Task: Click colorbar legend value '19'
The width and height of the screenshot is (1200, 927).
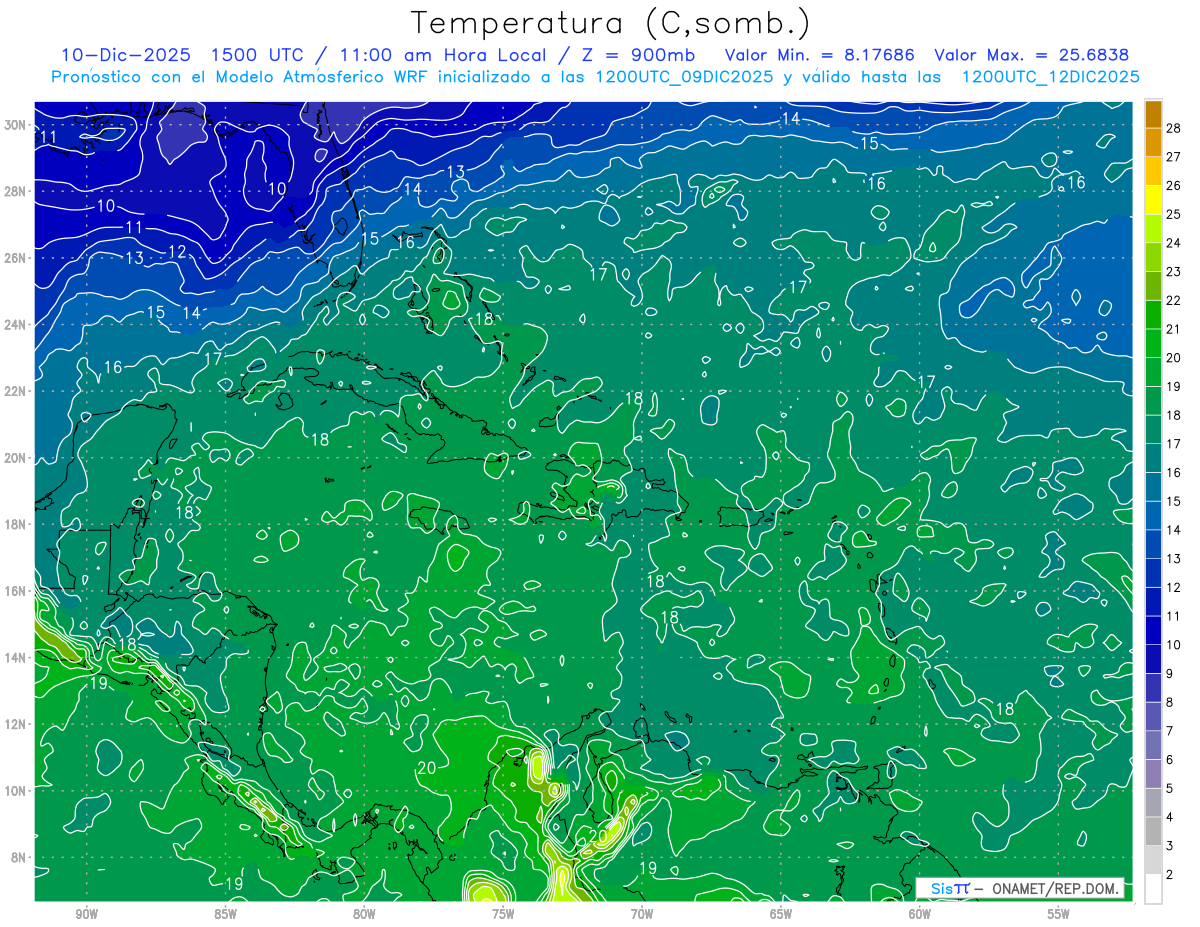Action: (1173, 386)
